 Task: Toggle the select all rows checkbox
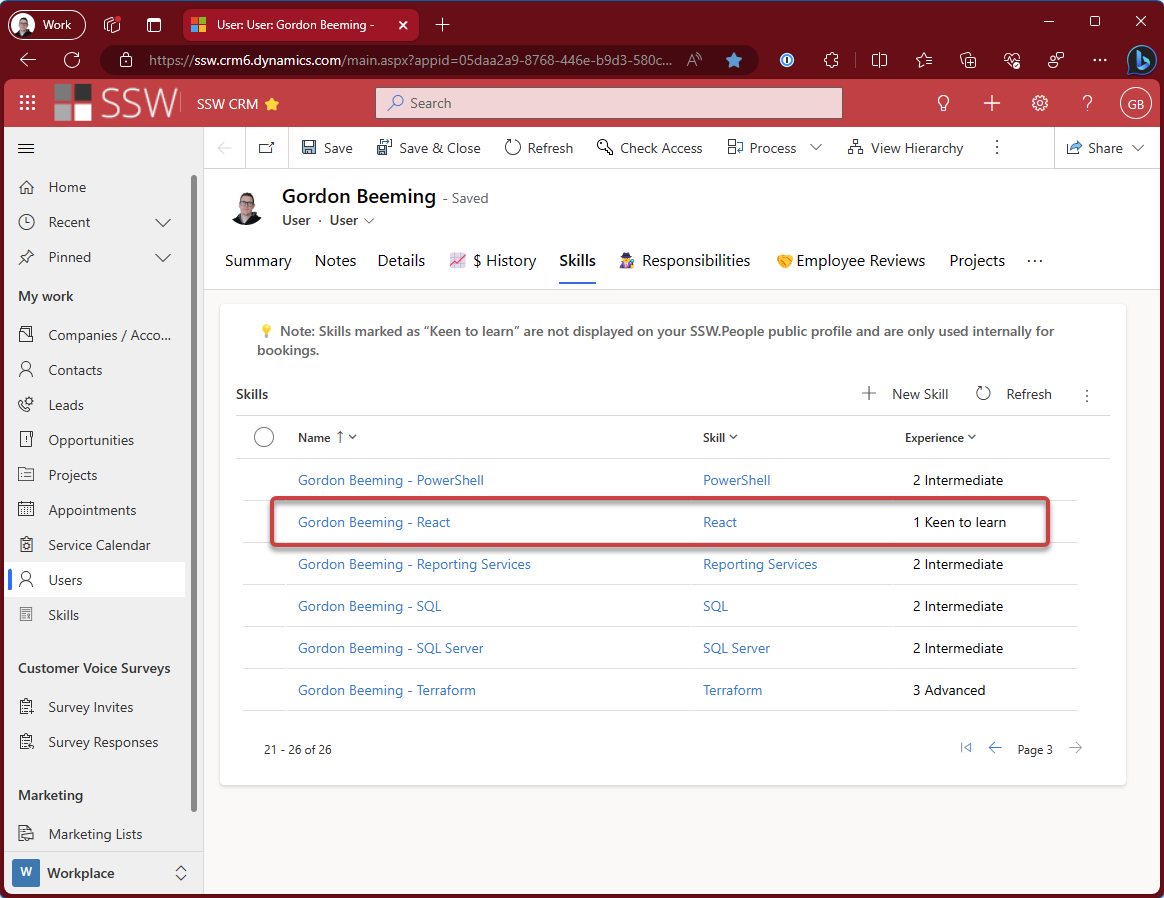click(264, 437)
